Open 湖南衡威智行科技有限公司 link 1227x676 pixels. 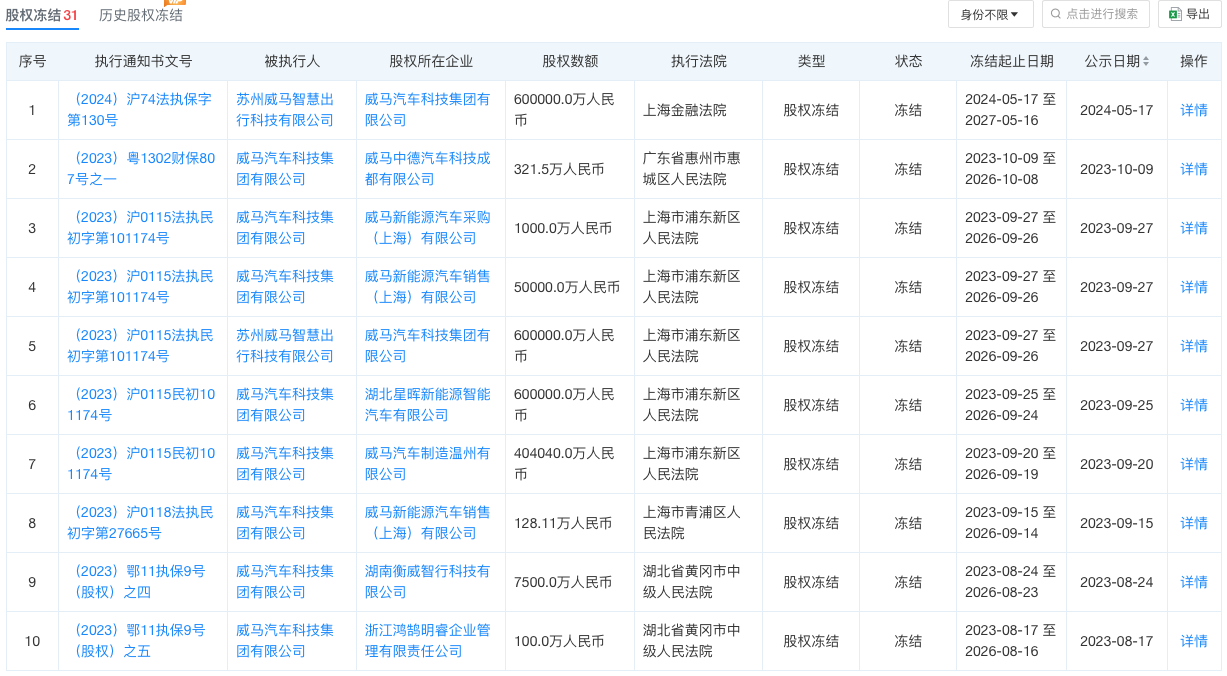428,582
